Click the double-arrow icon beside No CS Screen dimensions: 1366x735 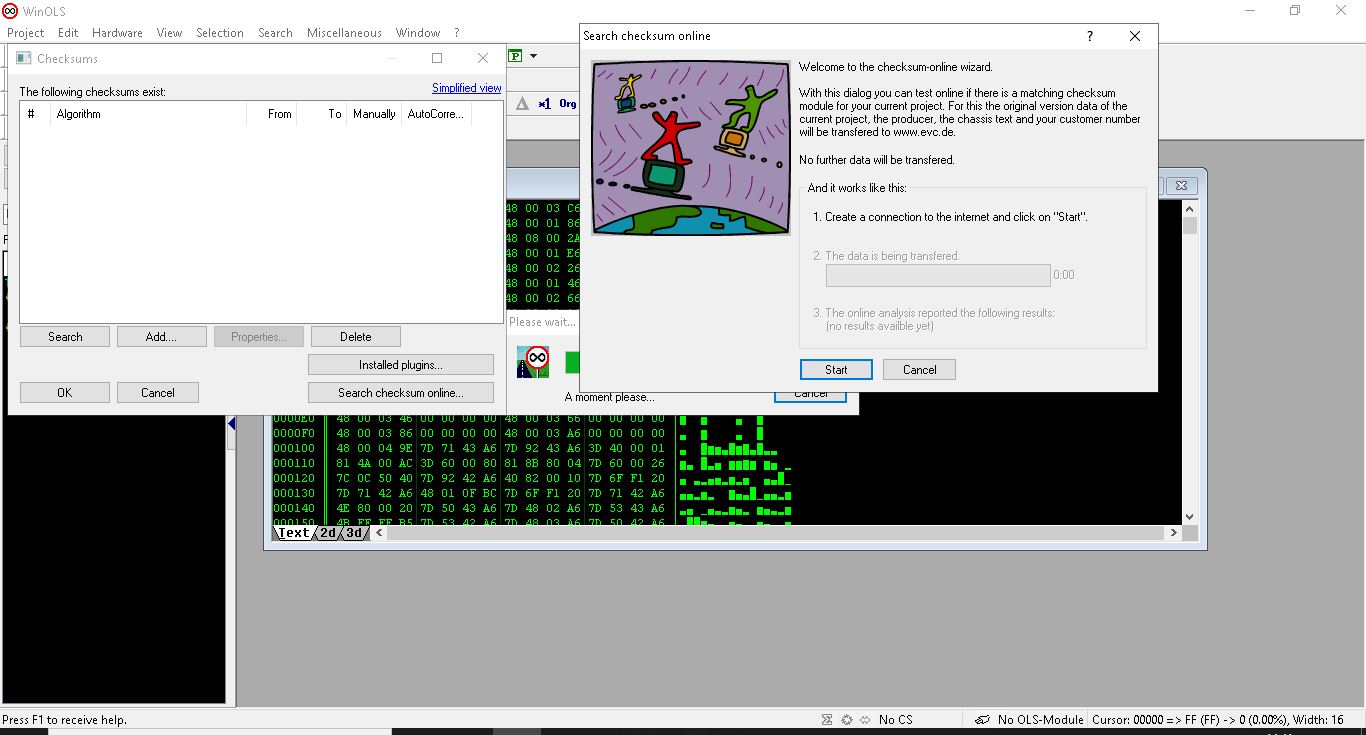point(863,720)
